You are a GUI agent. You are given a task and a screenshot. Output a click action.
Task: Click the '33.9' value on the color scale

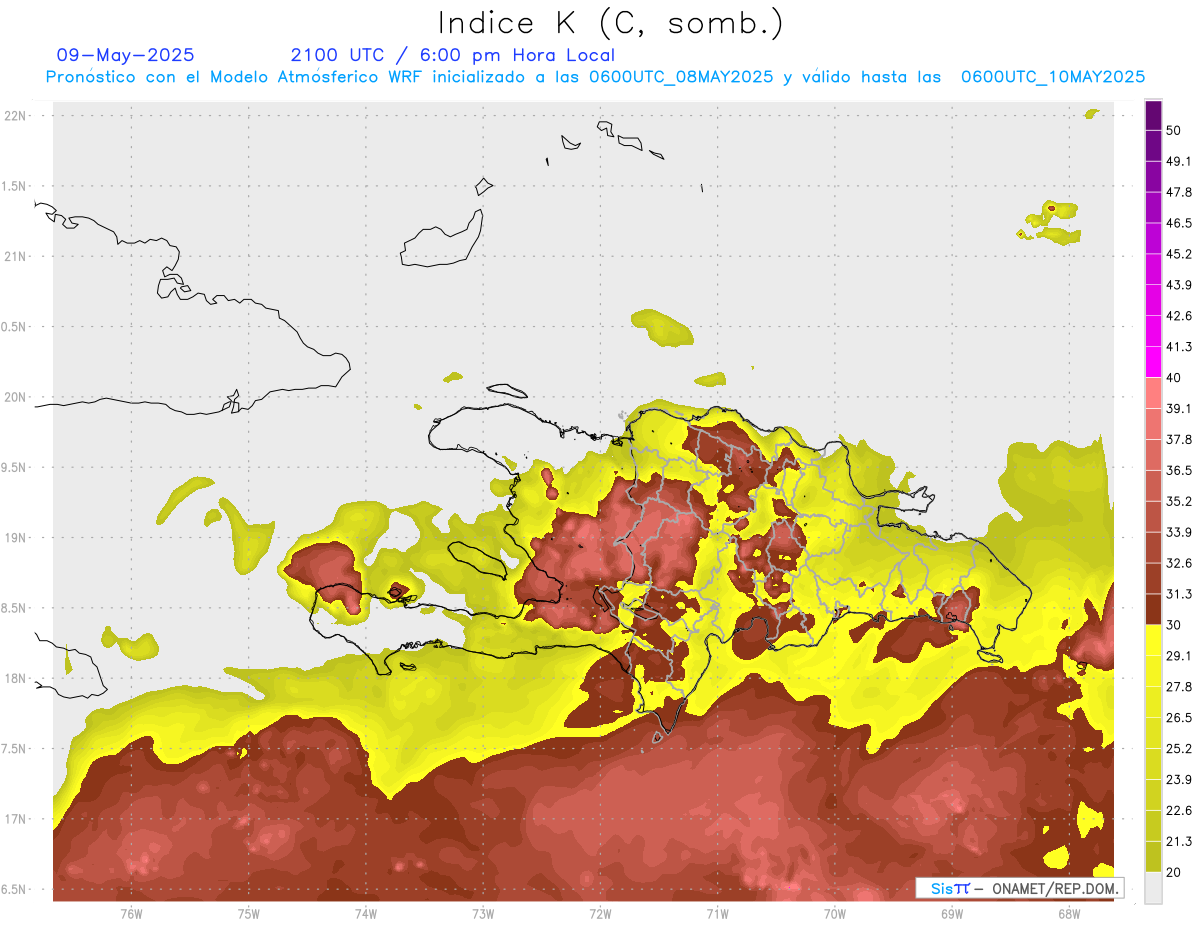(x=1179, y=533)
